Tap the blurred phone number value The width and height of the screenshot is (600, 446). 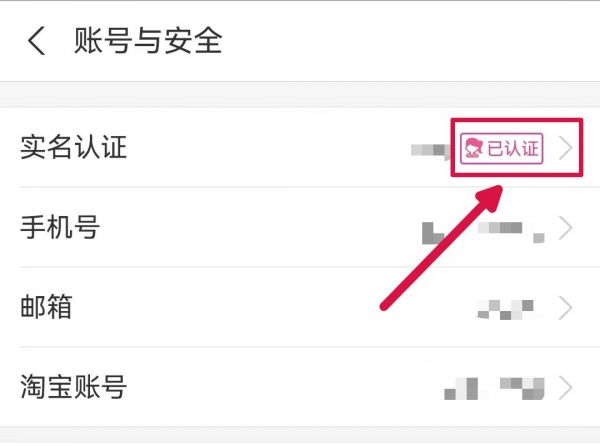click(x=483, y=232)
